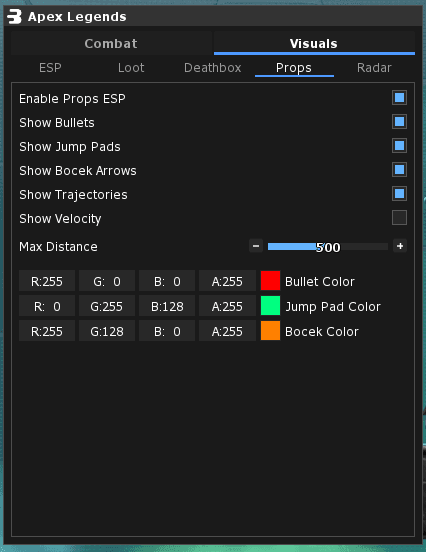This screenshot has width=426, height=552.
Task: Click the Max Distance slider bar
Action: click(328, 246)
